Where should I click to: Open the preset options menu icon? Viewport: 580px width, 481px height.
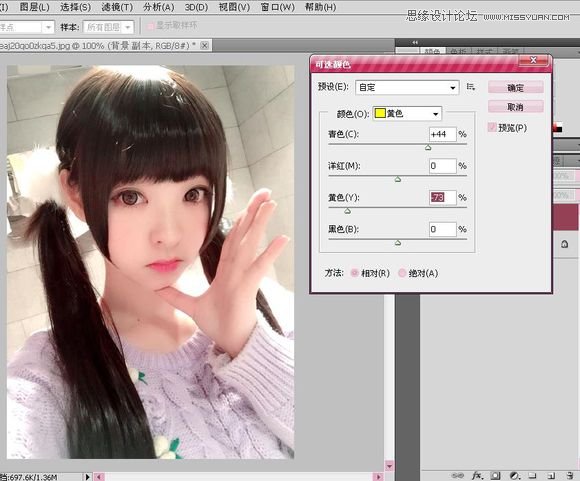(x=471, y=87)
